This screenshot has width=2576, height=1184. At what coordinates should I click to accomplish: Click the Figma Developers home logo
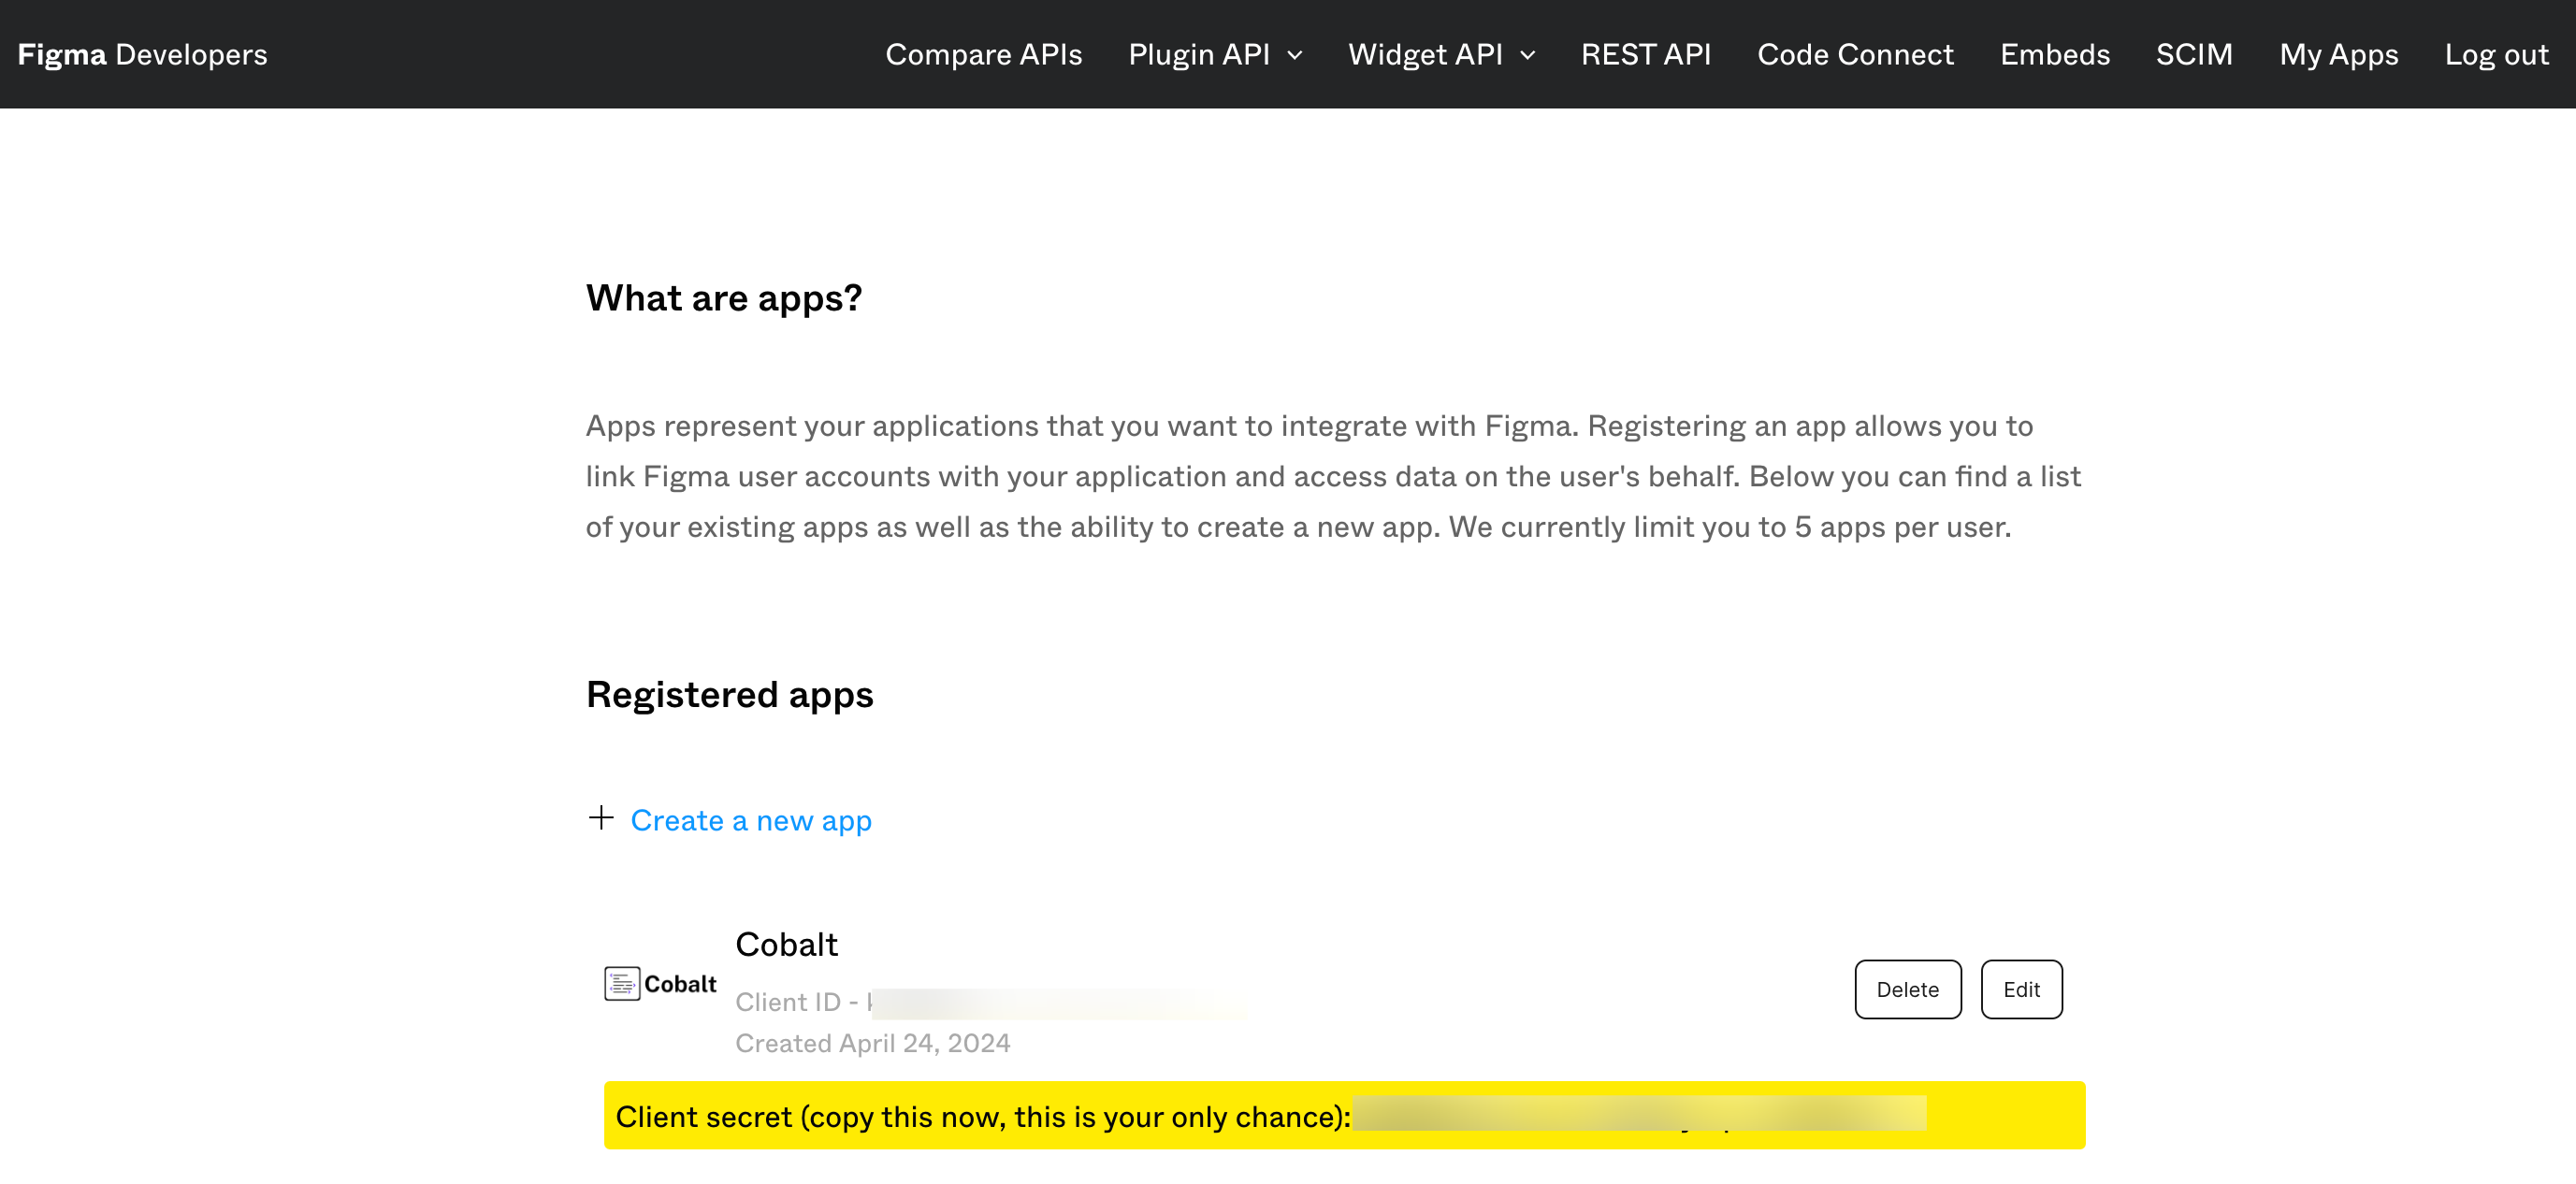point(142,54)
